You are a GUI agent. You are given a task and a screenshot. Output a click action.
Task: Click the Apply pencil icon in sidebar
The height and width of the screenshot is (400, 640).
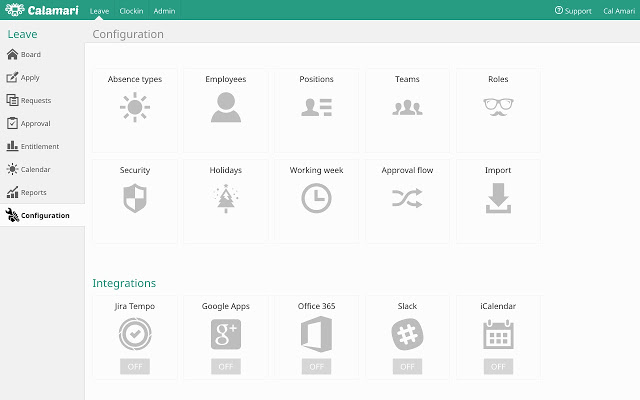[12, 77]
